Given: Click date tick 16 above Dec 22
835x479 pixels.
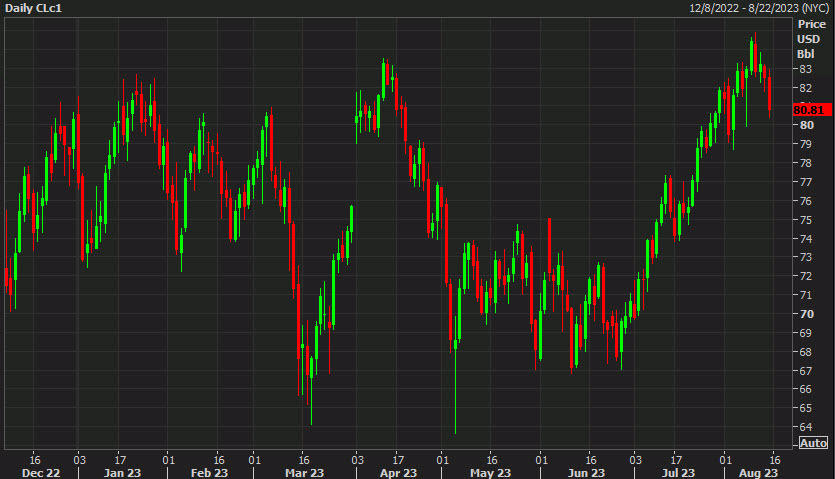Looking at the screenshot, I should (x=35, y=460).
